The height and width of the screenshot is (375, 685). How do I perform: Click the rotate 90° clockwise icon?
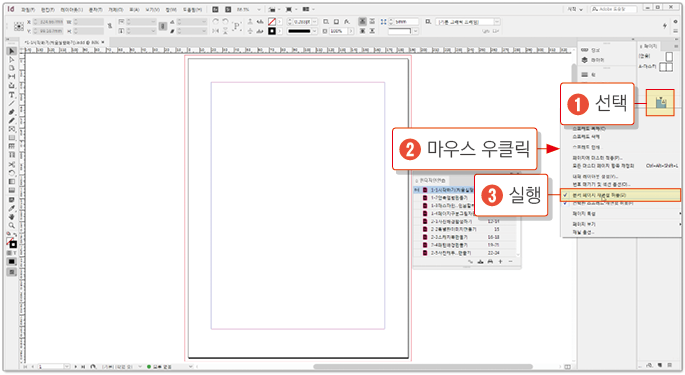tap(215, 21)
